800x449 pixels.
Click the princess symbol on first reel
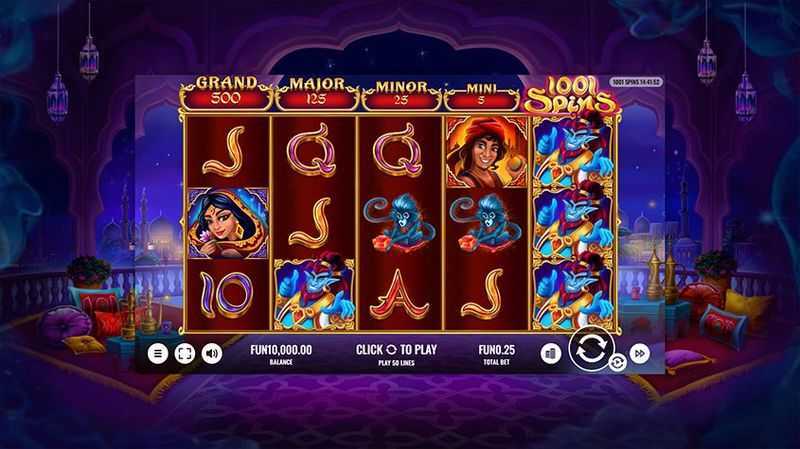tap(228, 223)
